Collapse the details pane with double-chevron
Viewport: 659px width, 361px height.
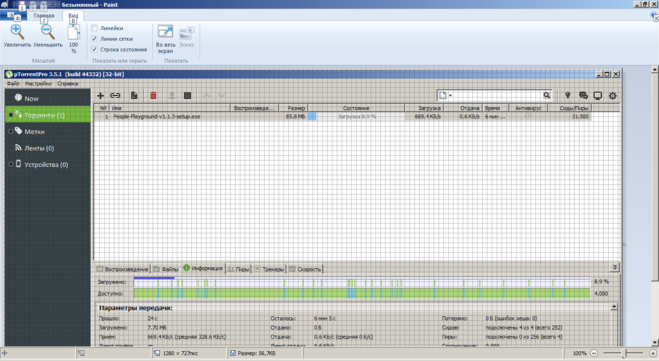click(x=614, y=267)
